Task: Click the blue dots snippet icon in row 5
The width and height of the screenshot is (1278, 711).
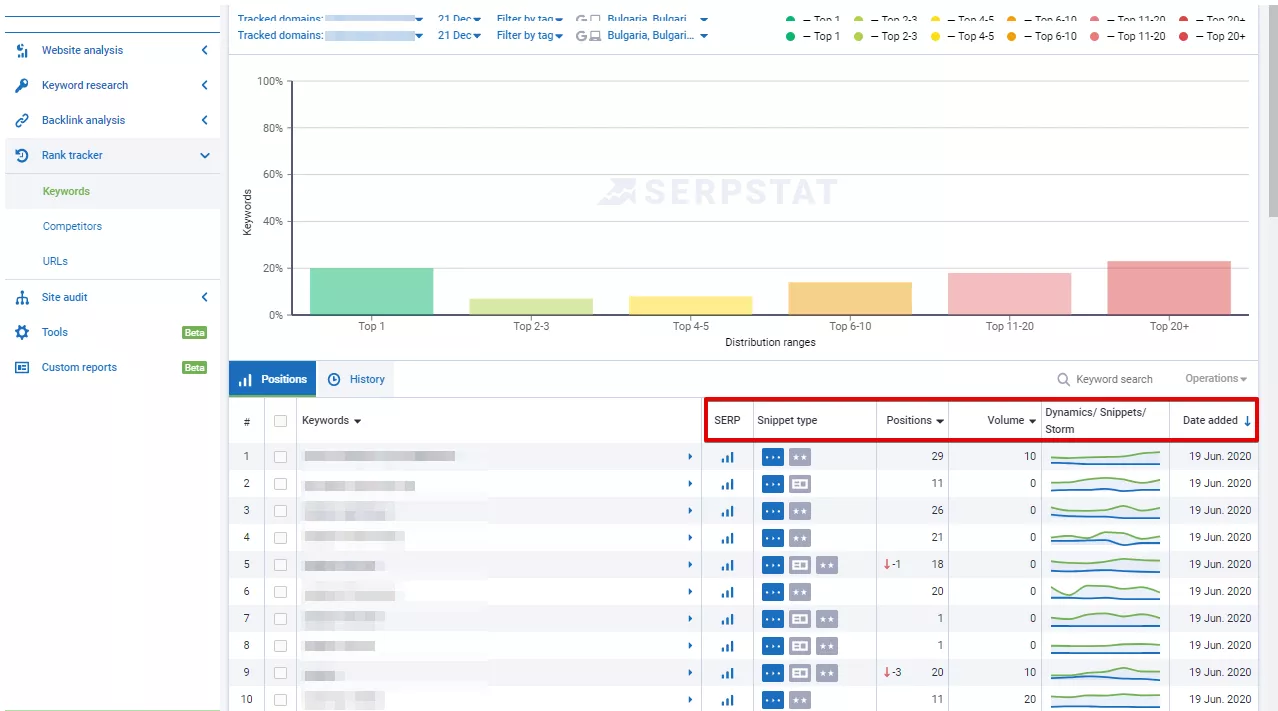Action: point(773,565)
